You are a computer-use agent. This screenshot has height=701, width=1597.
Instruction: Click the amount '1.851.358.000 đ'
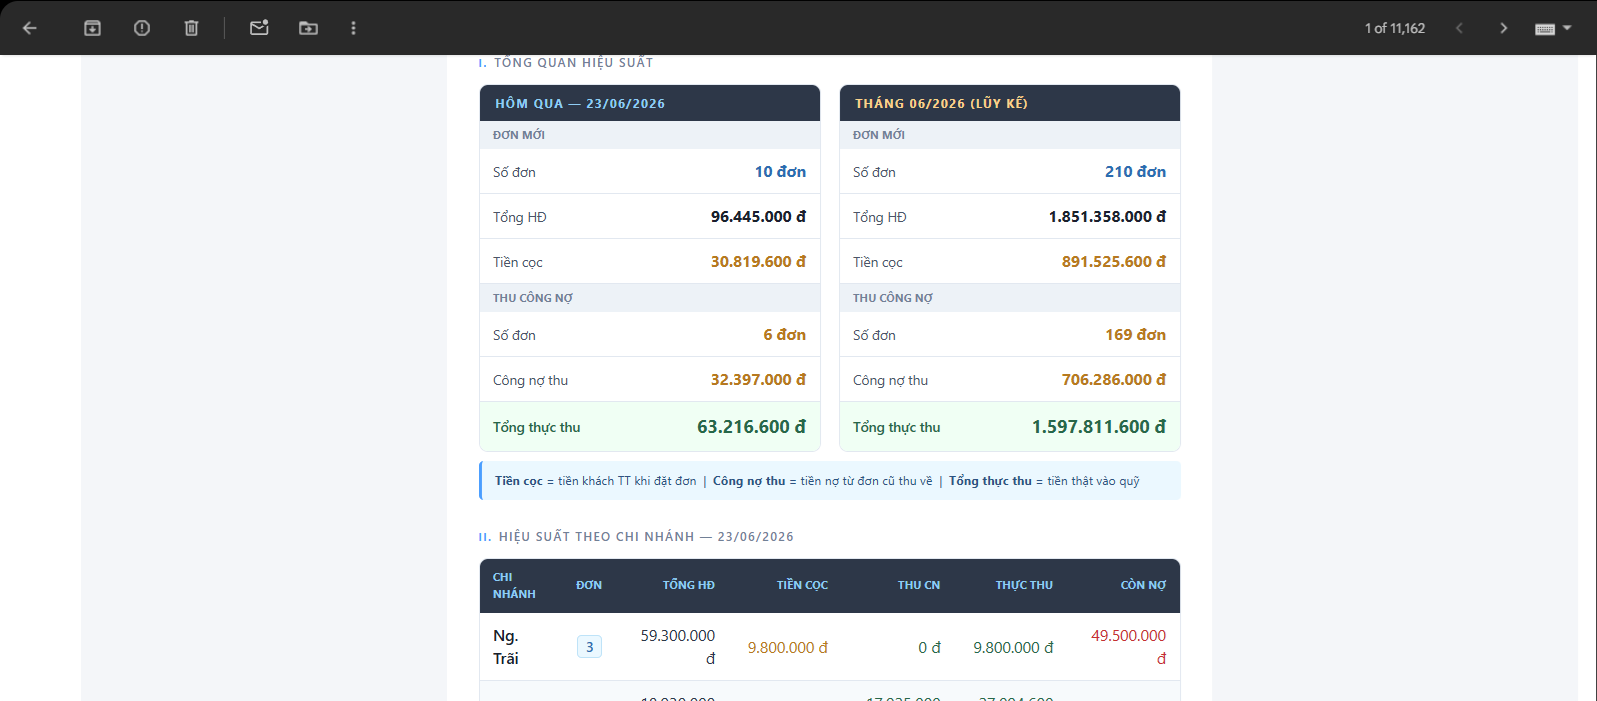[x=1107, y=217]
